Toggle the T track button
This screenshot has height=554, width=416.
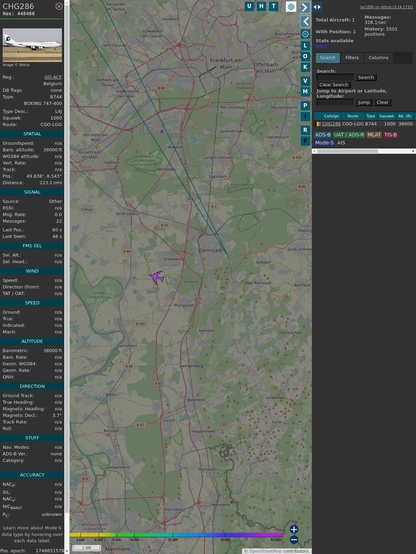[273, 6]
